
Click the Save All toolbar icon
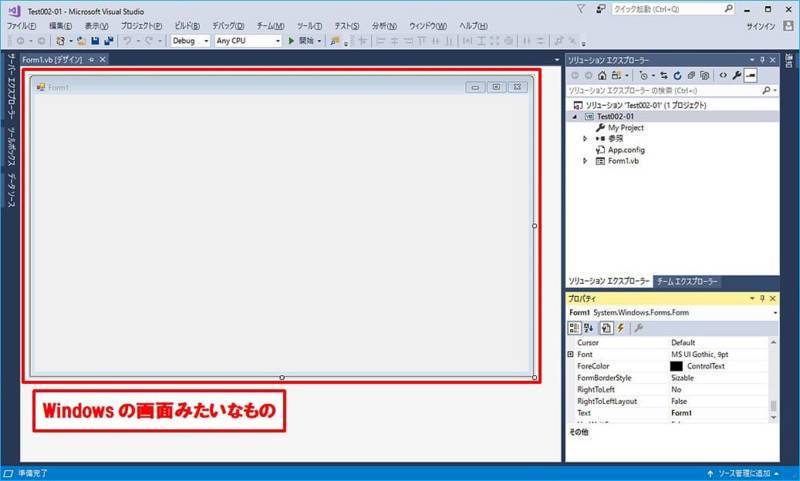tap(109, 41)
